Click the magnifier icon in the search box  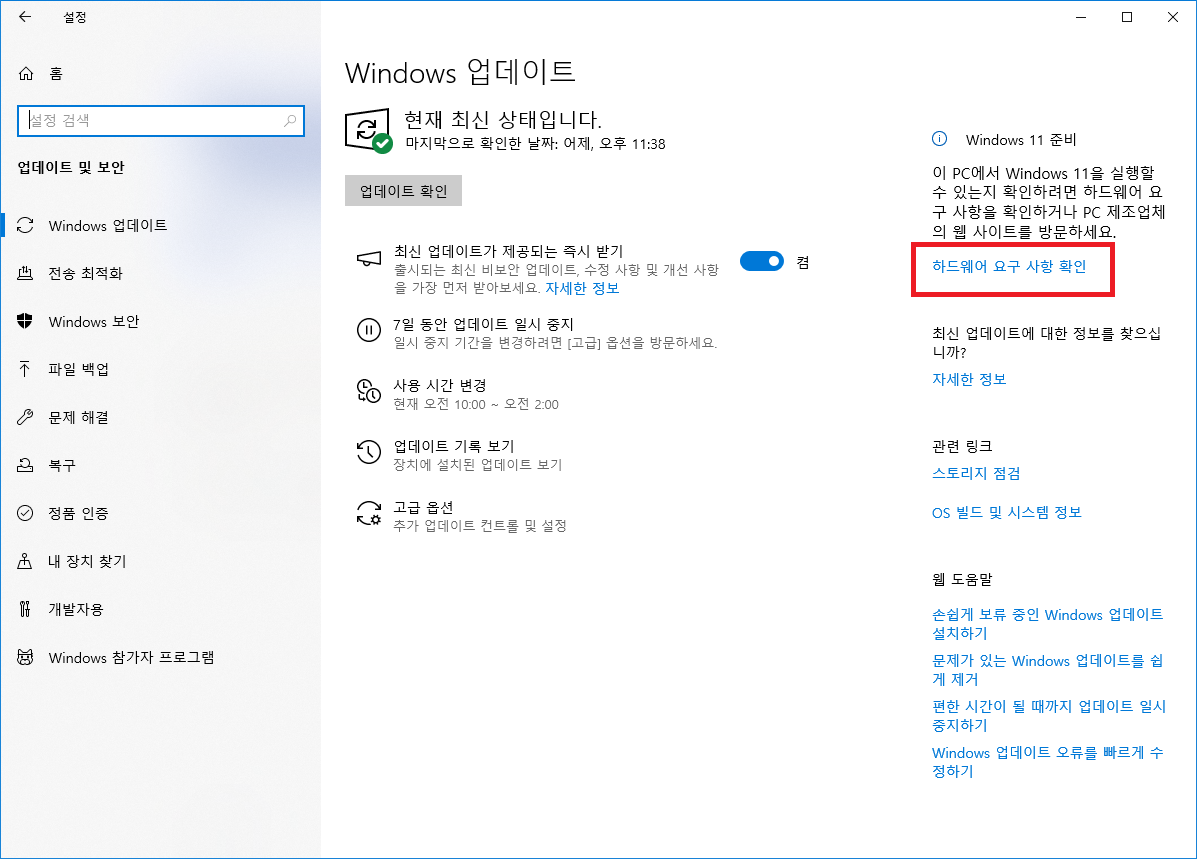pyautogui.click(x=290, y=121)
